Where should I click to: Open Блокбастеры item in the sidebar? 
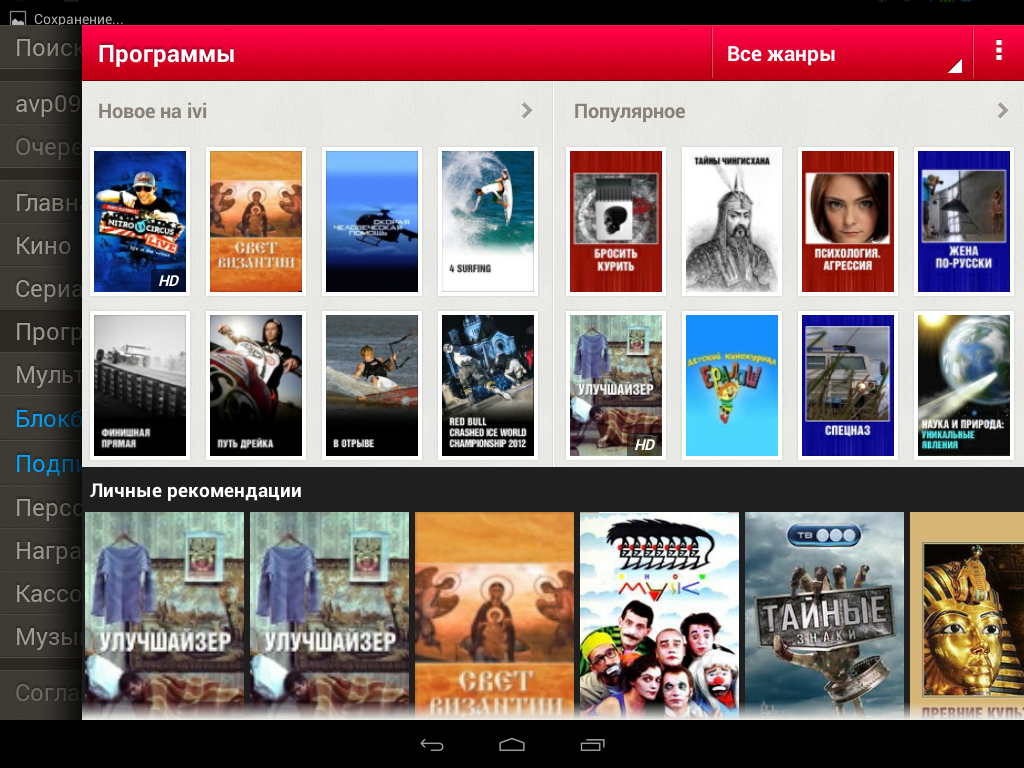(x=47, y=419)
